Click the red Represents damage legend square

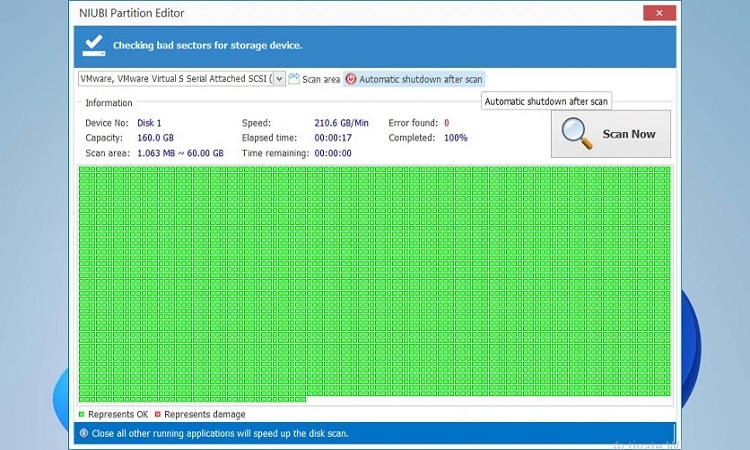(158, 414)
